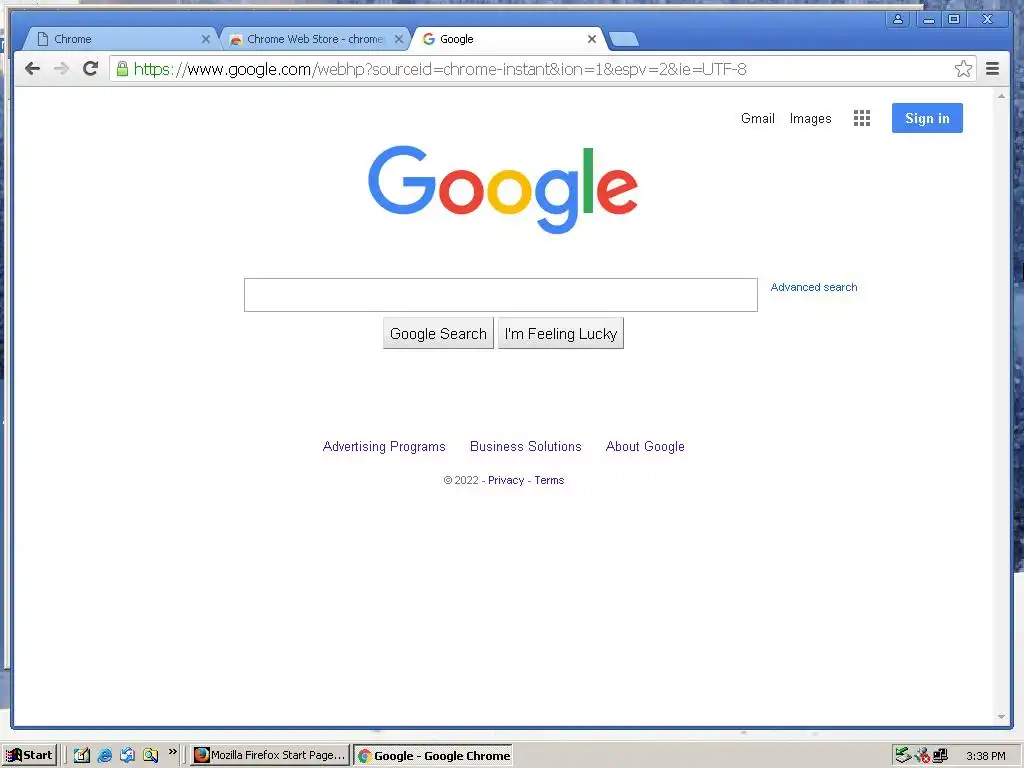Screen dimensions: 1024x768
Task: Click the Chrome user profile button
Action: 898,19
